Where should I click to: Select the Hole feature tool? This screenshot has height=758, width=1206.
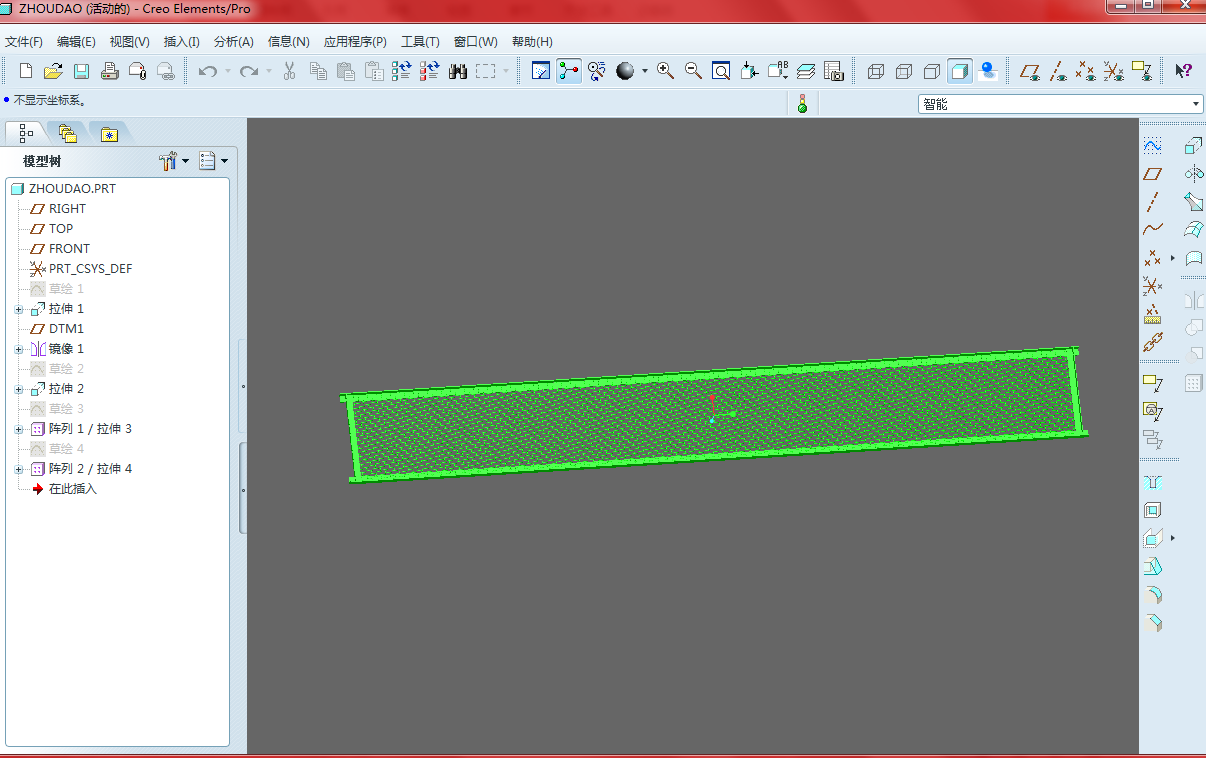(x=1152, y=482)
